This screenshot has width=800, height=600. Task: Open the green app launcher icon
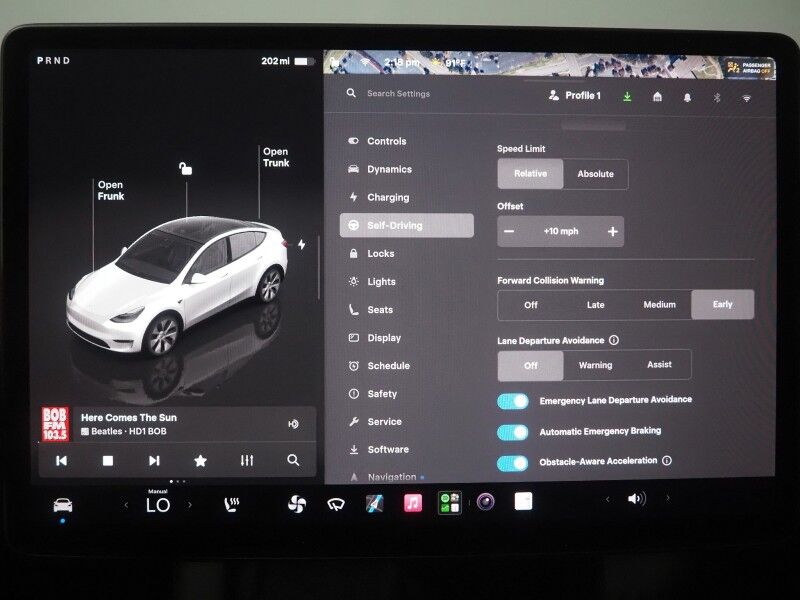coord(450,503)
